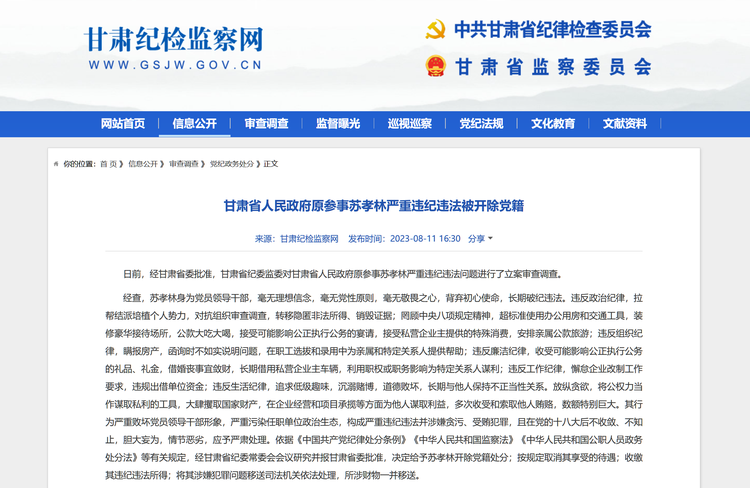Click the article headline about 苏孝林
The height and width of the screenshot is (488, 750).
pos(374,205)
